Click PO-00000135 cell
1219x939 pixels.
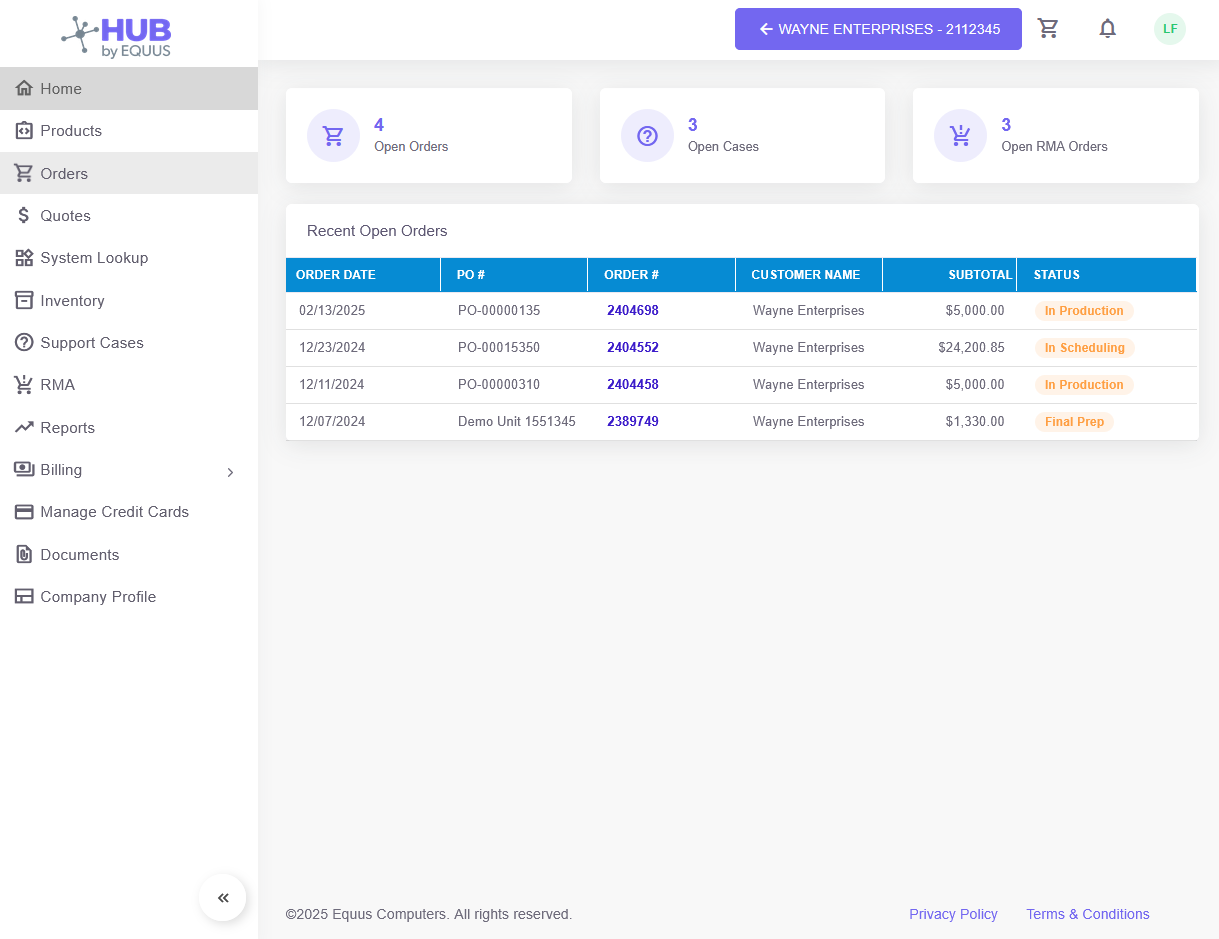click(499, 311)
